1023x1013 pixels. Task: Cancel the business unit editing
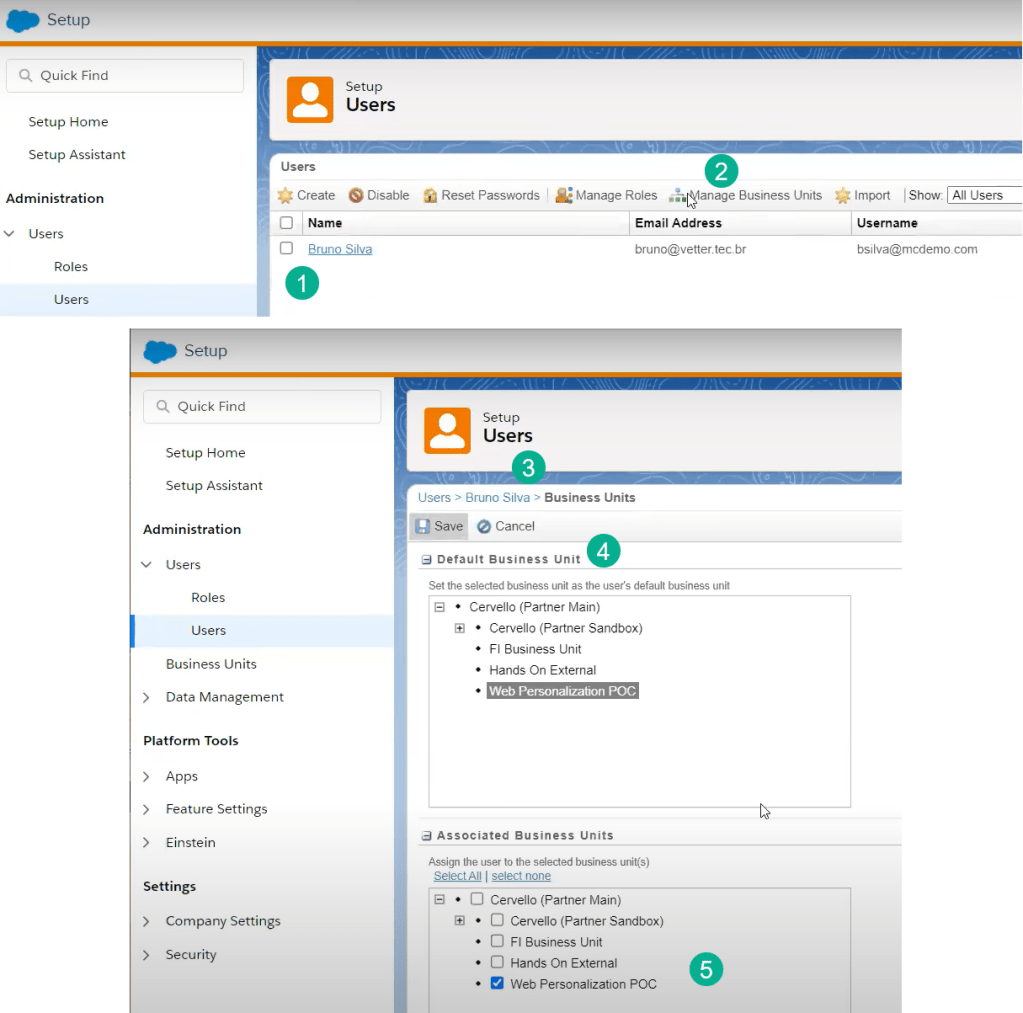pyautogui.click(x=505, y=526)
